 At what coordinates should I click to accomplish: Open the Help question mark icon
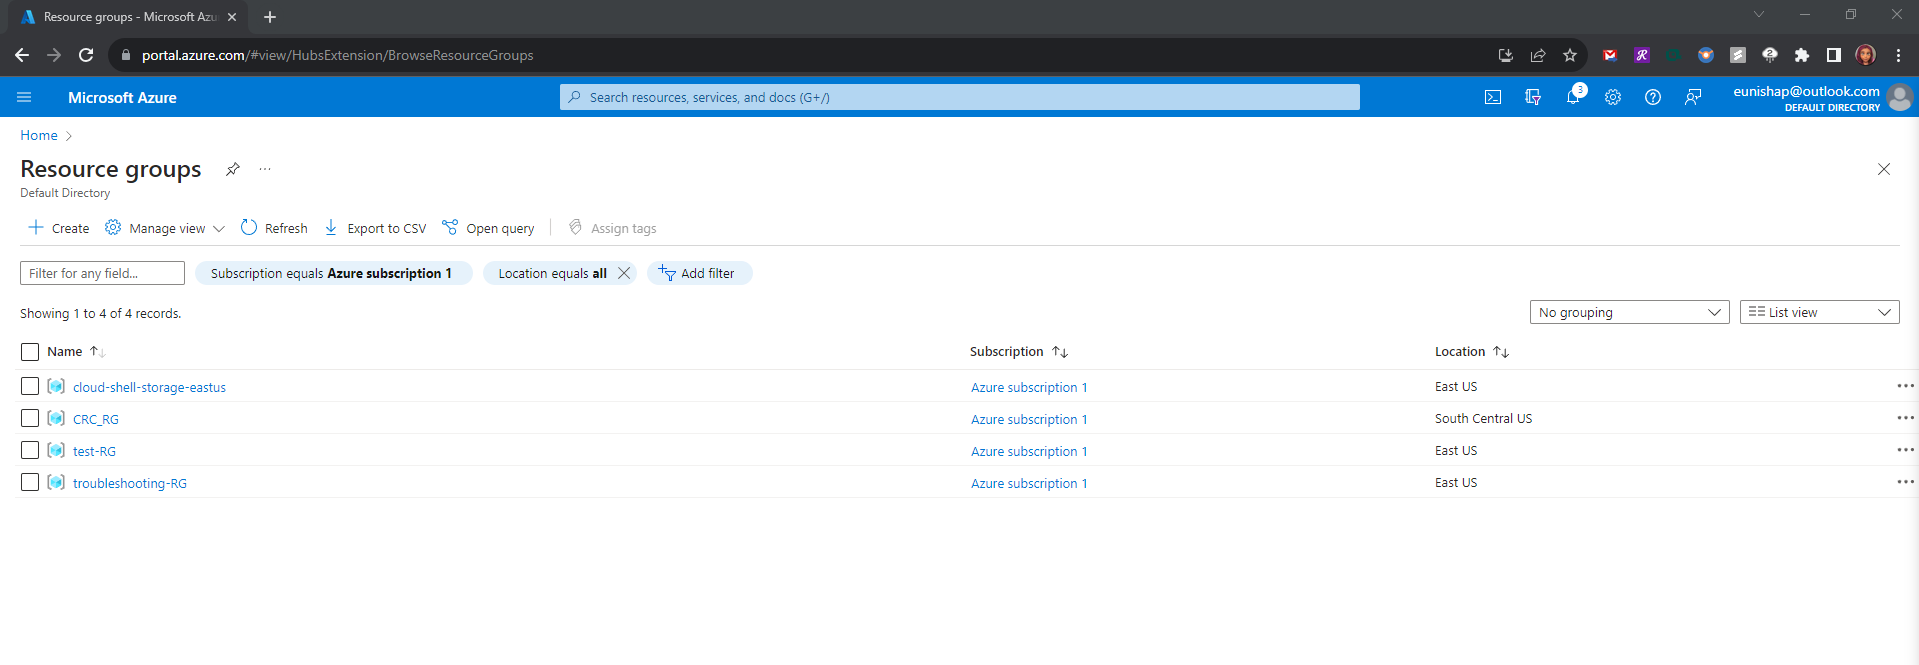pyautogui.click(x=1653, y=97)
